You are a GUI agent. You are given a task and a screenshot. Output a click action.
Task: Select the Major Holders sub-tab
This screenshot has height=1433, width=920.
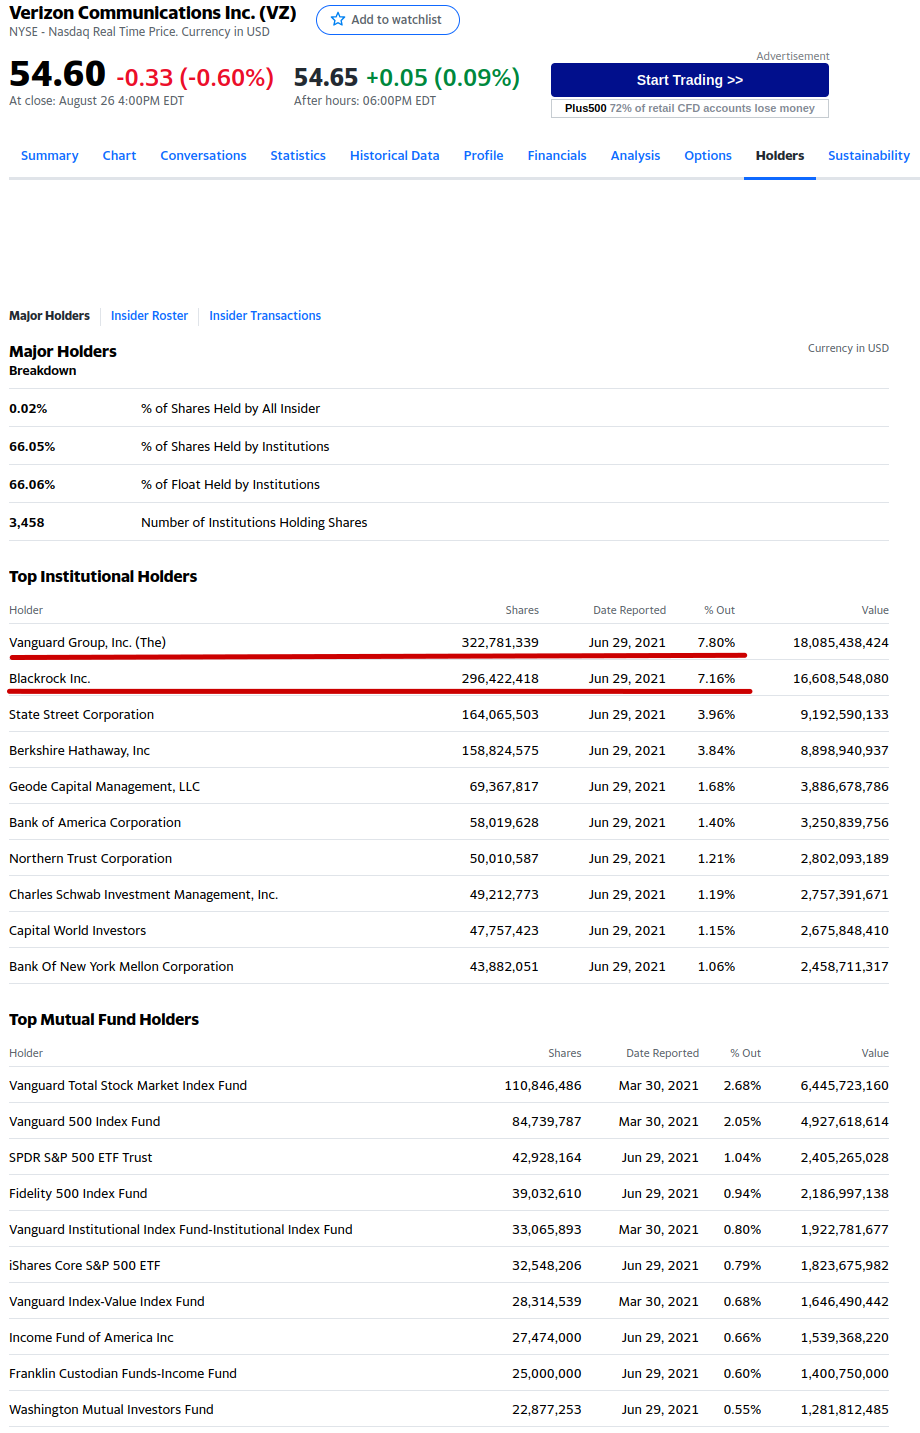coord(49,316)
